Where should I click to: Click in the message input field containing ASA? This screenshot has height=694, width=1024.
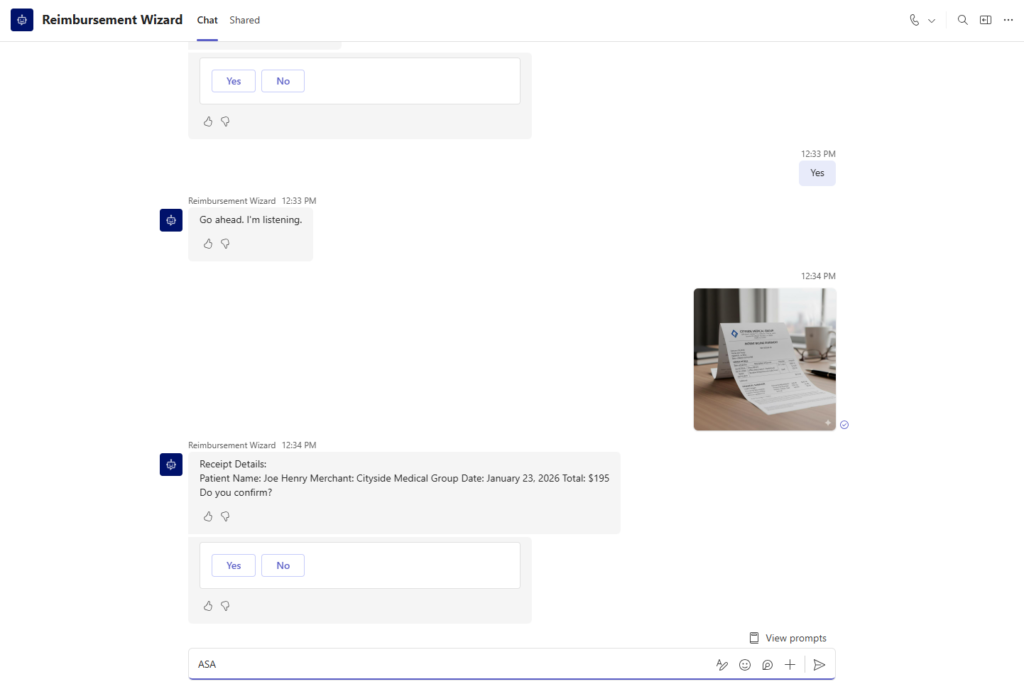440,664
